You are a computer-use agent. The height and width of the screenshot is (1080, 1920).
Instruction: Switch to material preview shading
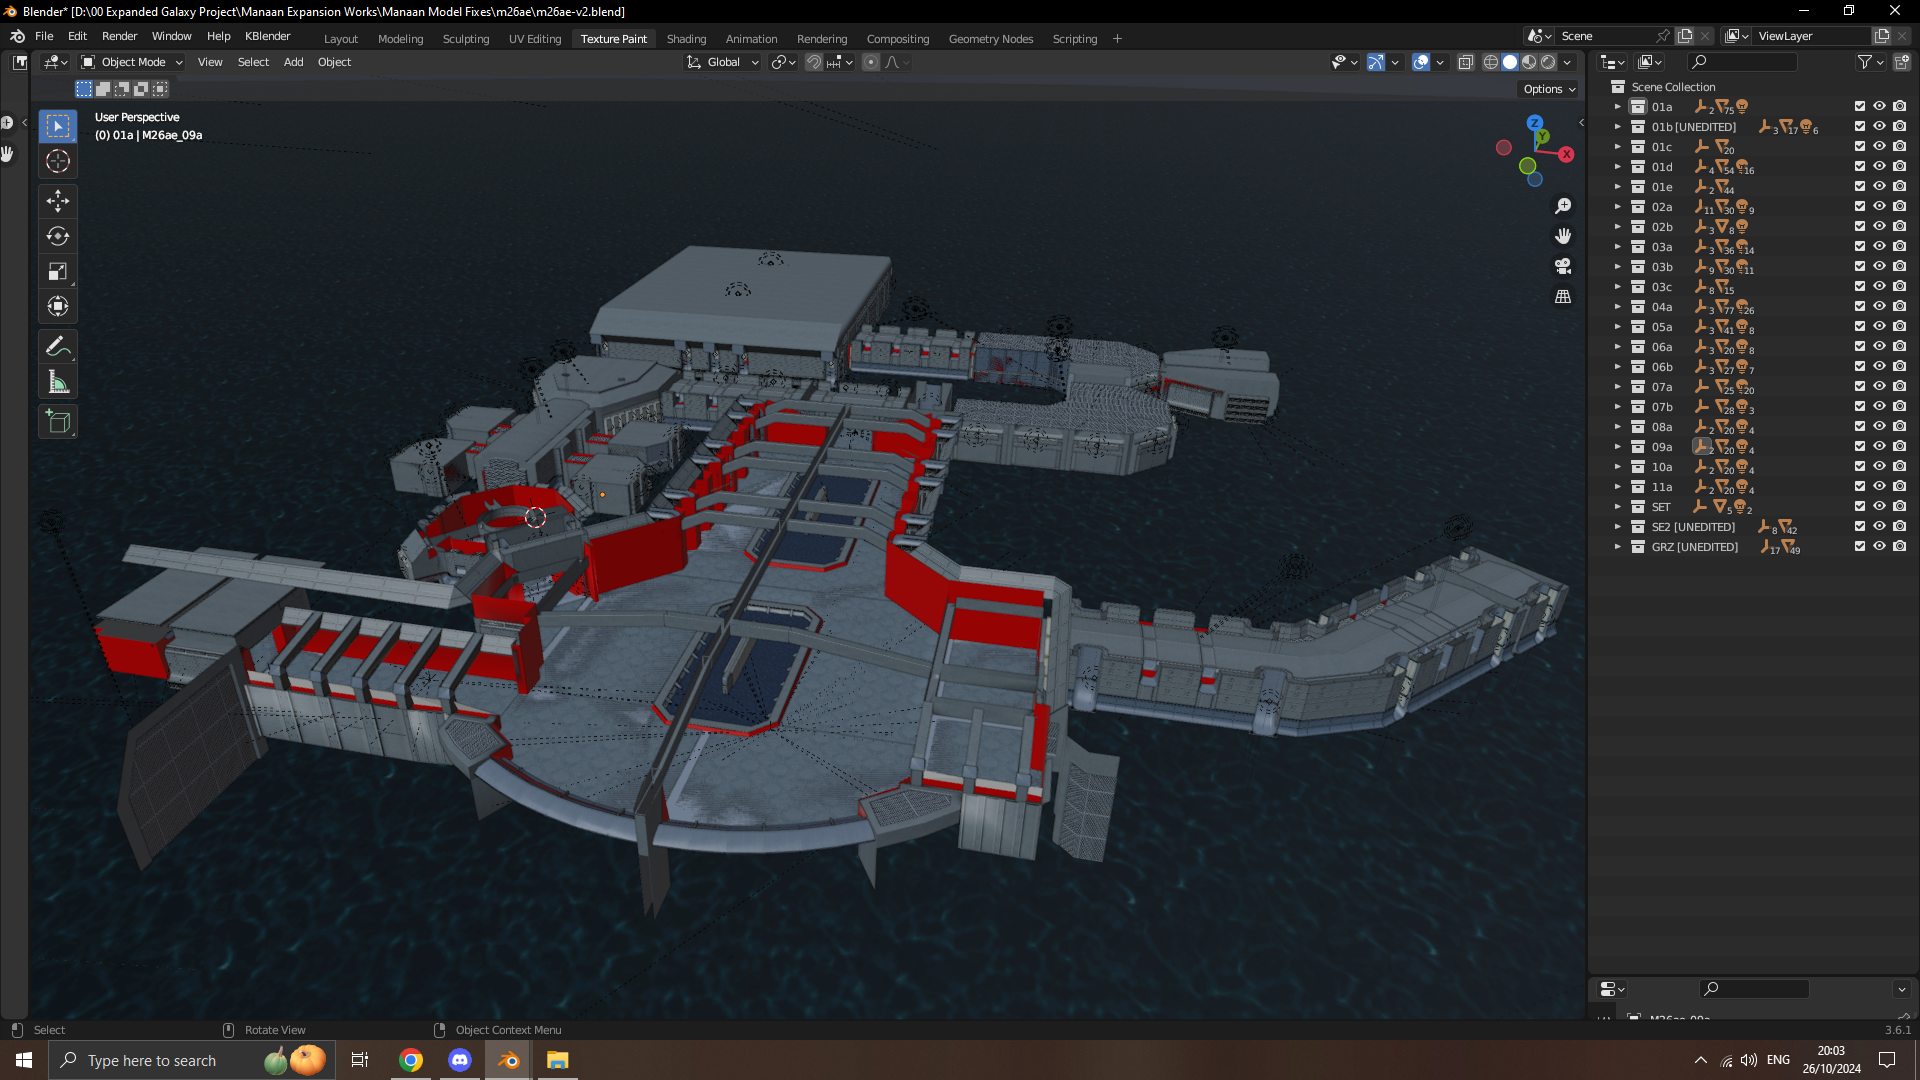pyautogui.click(x=1529, y=62)
